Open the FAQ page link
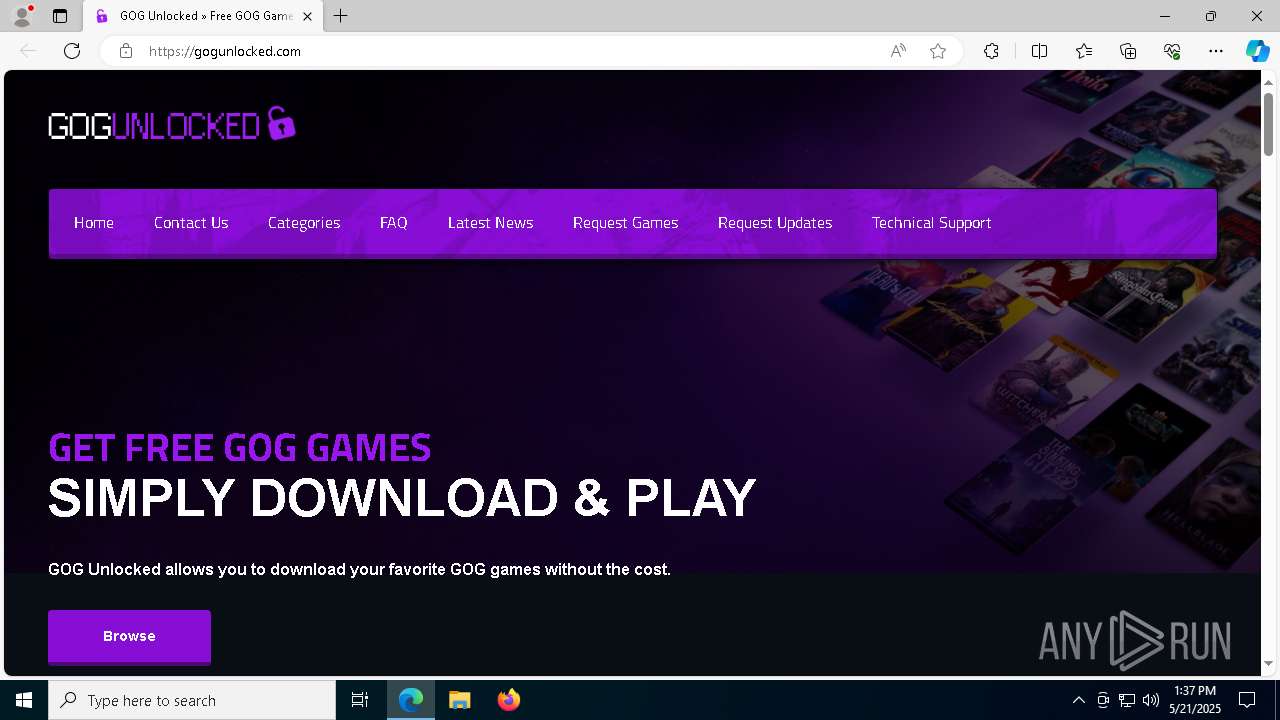This screenshot has height=720, width=1280. pos(394,223)
